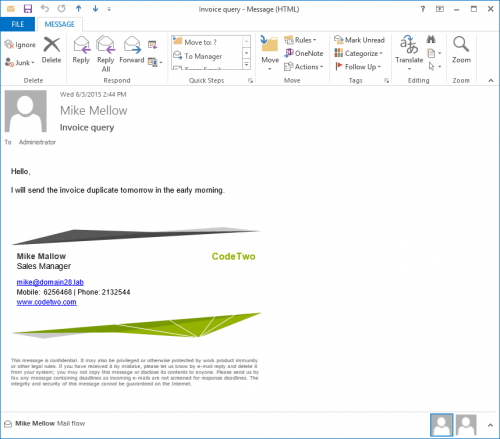Open Quick Steps dialog launcher

coord(250,81)
